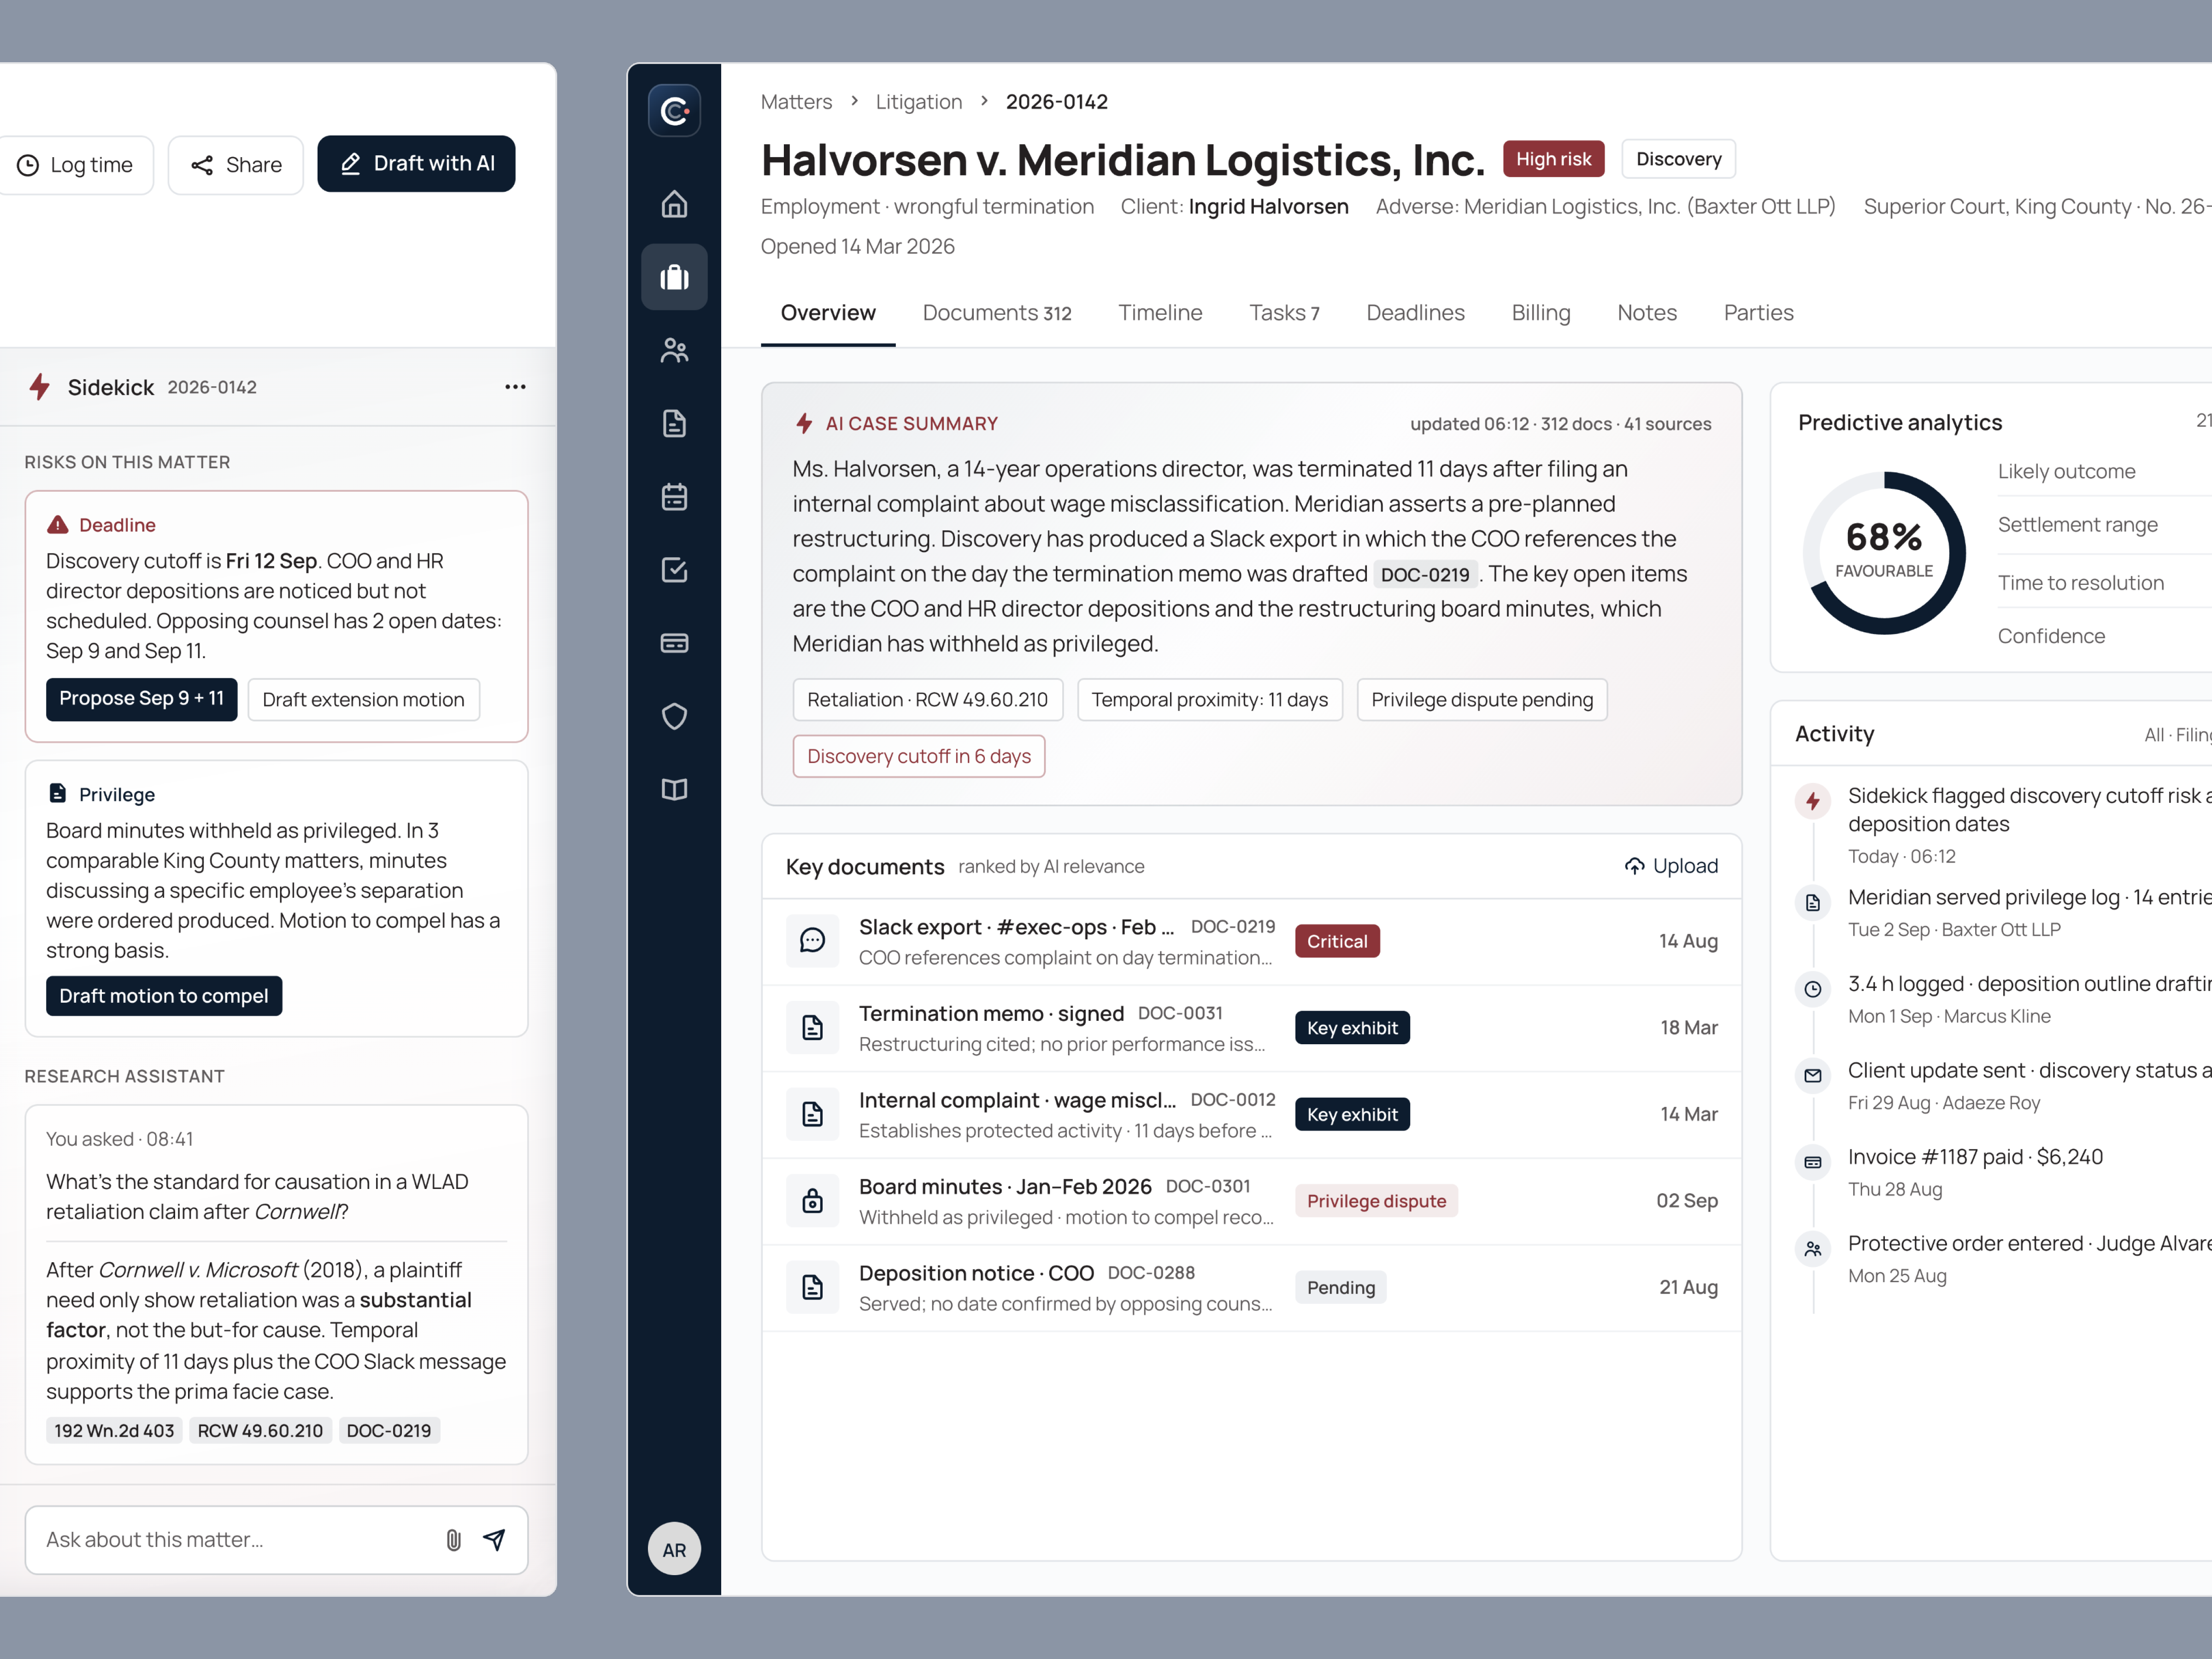This screenshot has height=1659, width=2212.
Task: Click the Matters breadcrumb link
Action: tap(796, 102)
